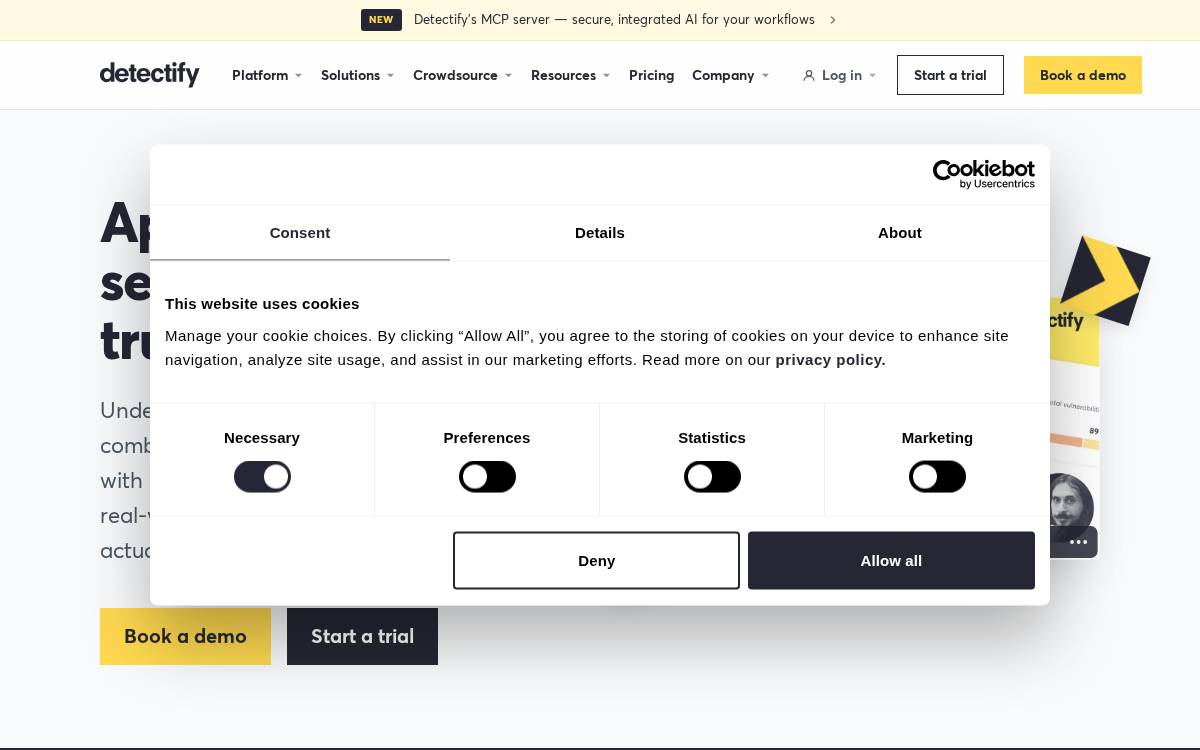Click the 'This website uses cookies' heading

pyautogui.click(x=262, y=304)
